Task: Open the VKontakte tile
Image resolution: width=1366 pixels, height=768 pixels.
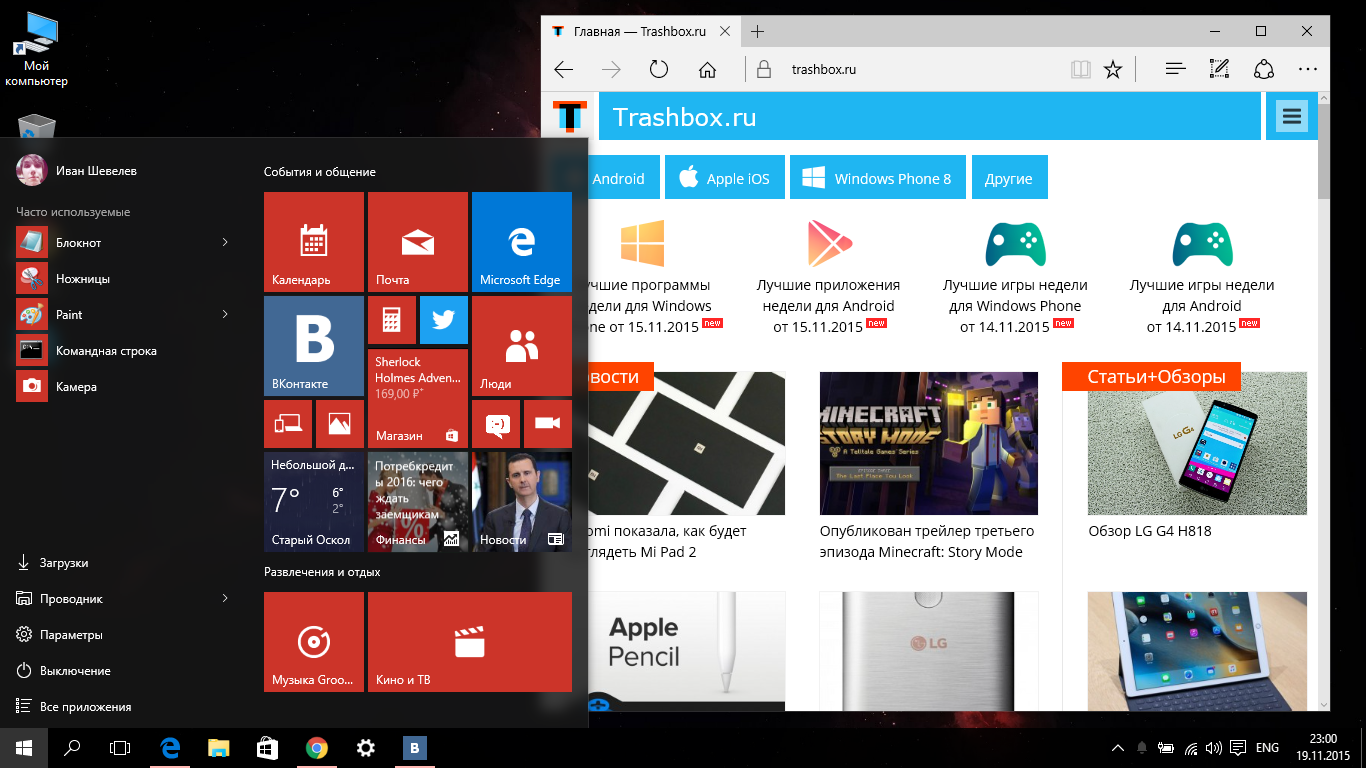Action: point(313,346)
